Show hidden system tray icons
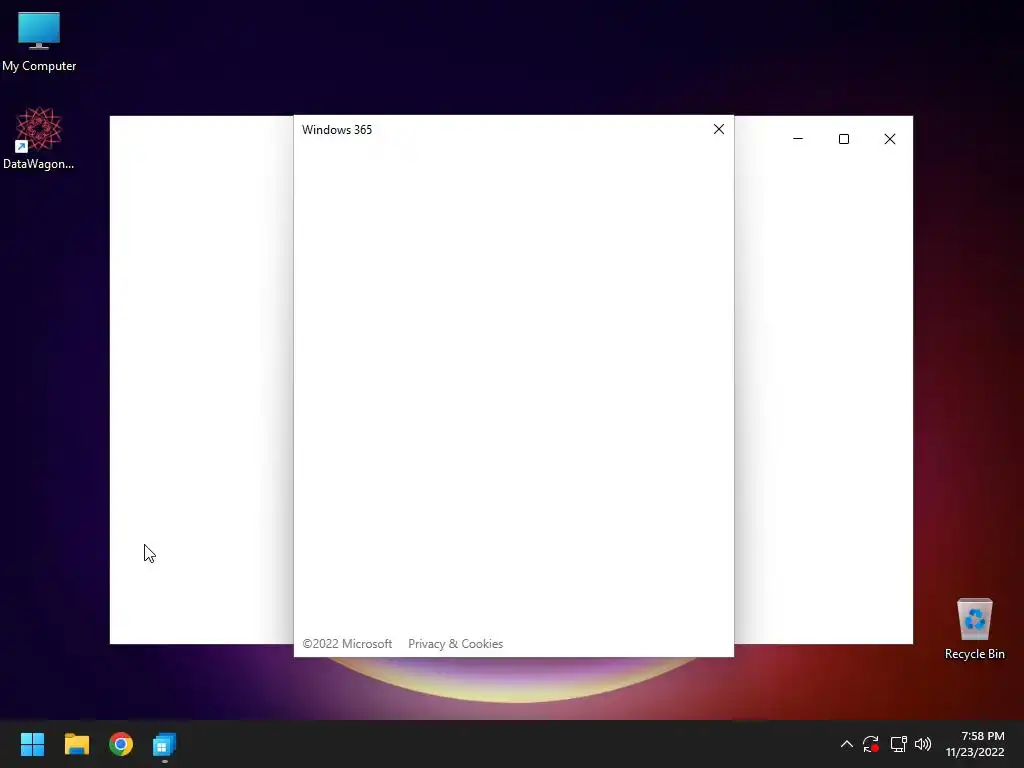 tap(846, 744)
